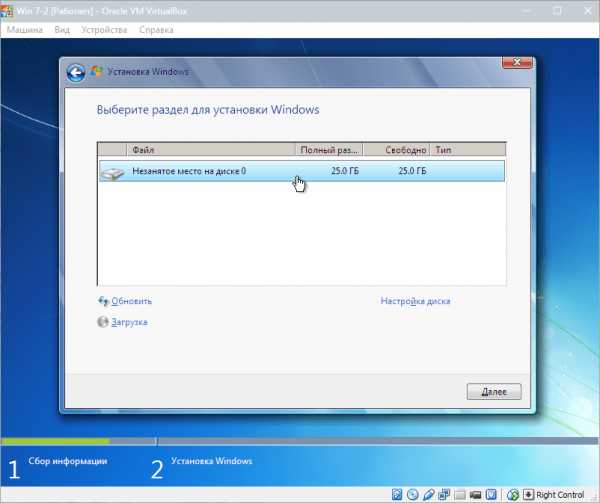
Task: Click the display icon in VirtualBox status bar
Action: pos(477,494)
